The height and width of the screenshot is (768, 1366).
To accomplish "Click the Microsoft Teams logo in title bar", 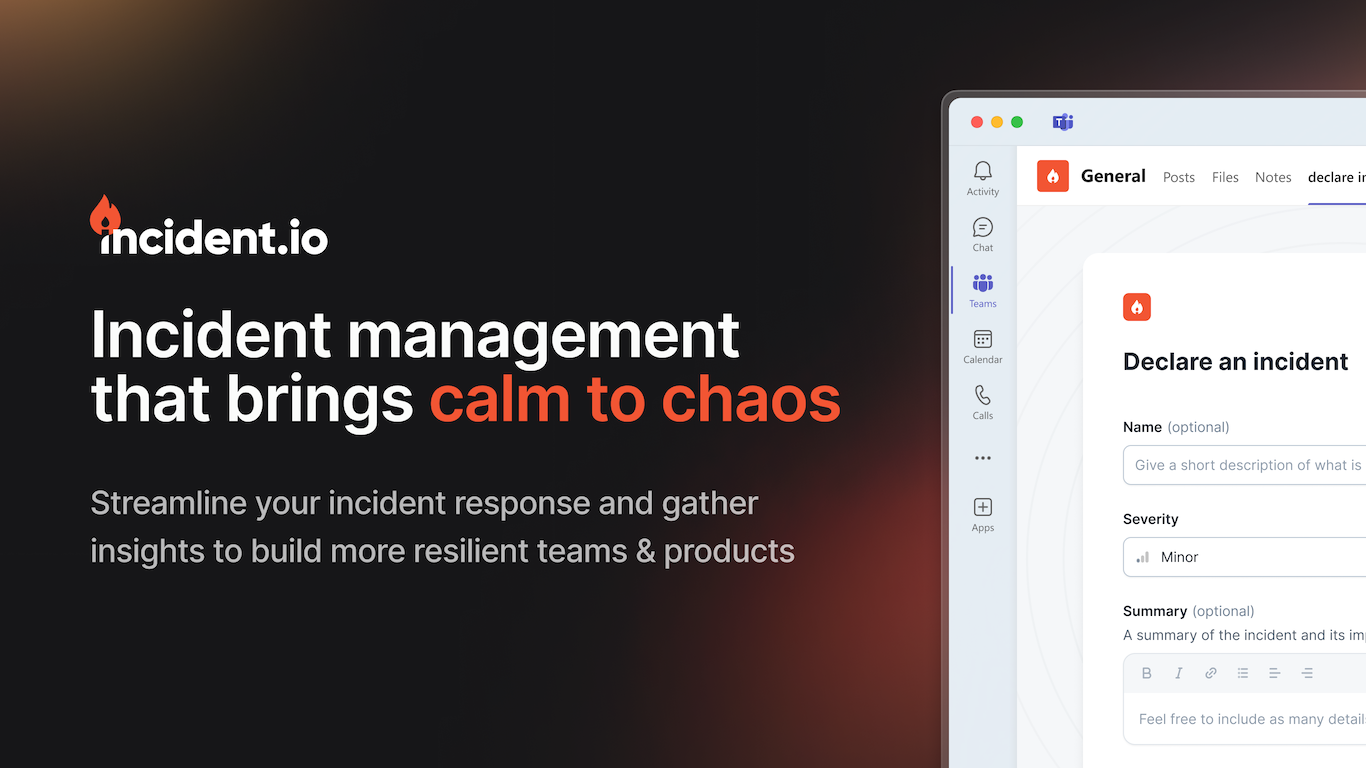I will pos(1063,122).
